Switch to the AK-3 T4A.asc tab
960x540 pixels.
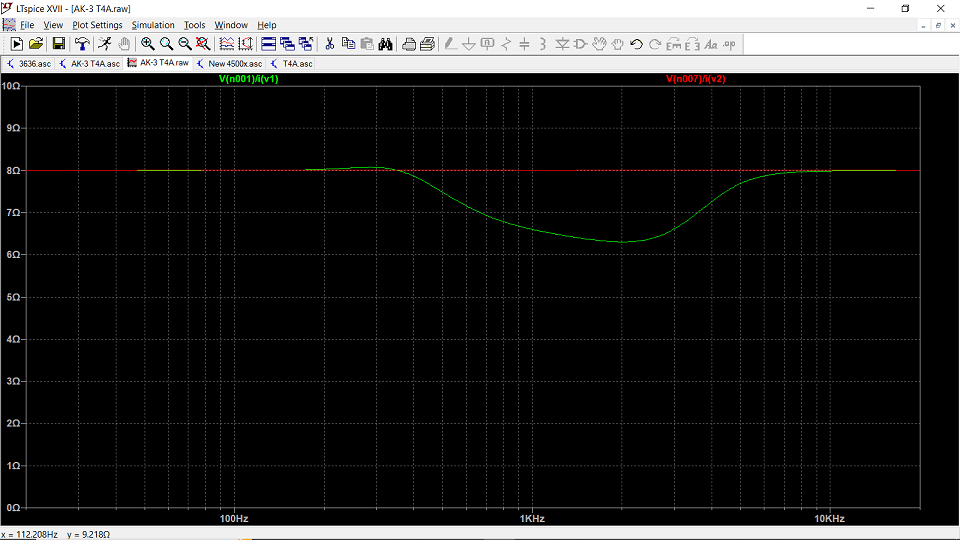(x=89, y=64)
